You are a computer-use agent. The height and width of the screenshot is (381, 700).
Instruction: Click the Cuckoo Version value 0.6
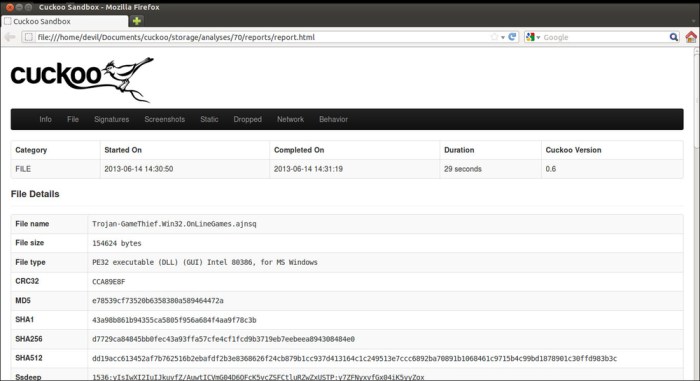(550, 169)
